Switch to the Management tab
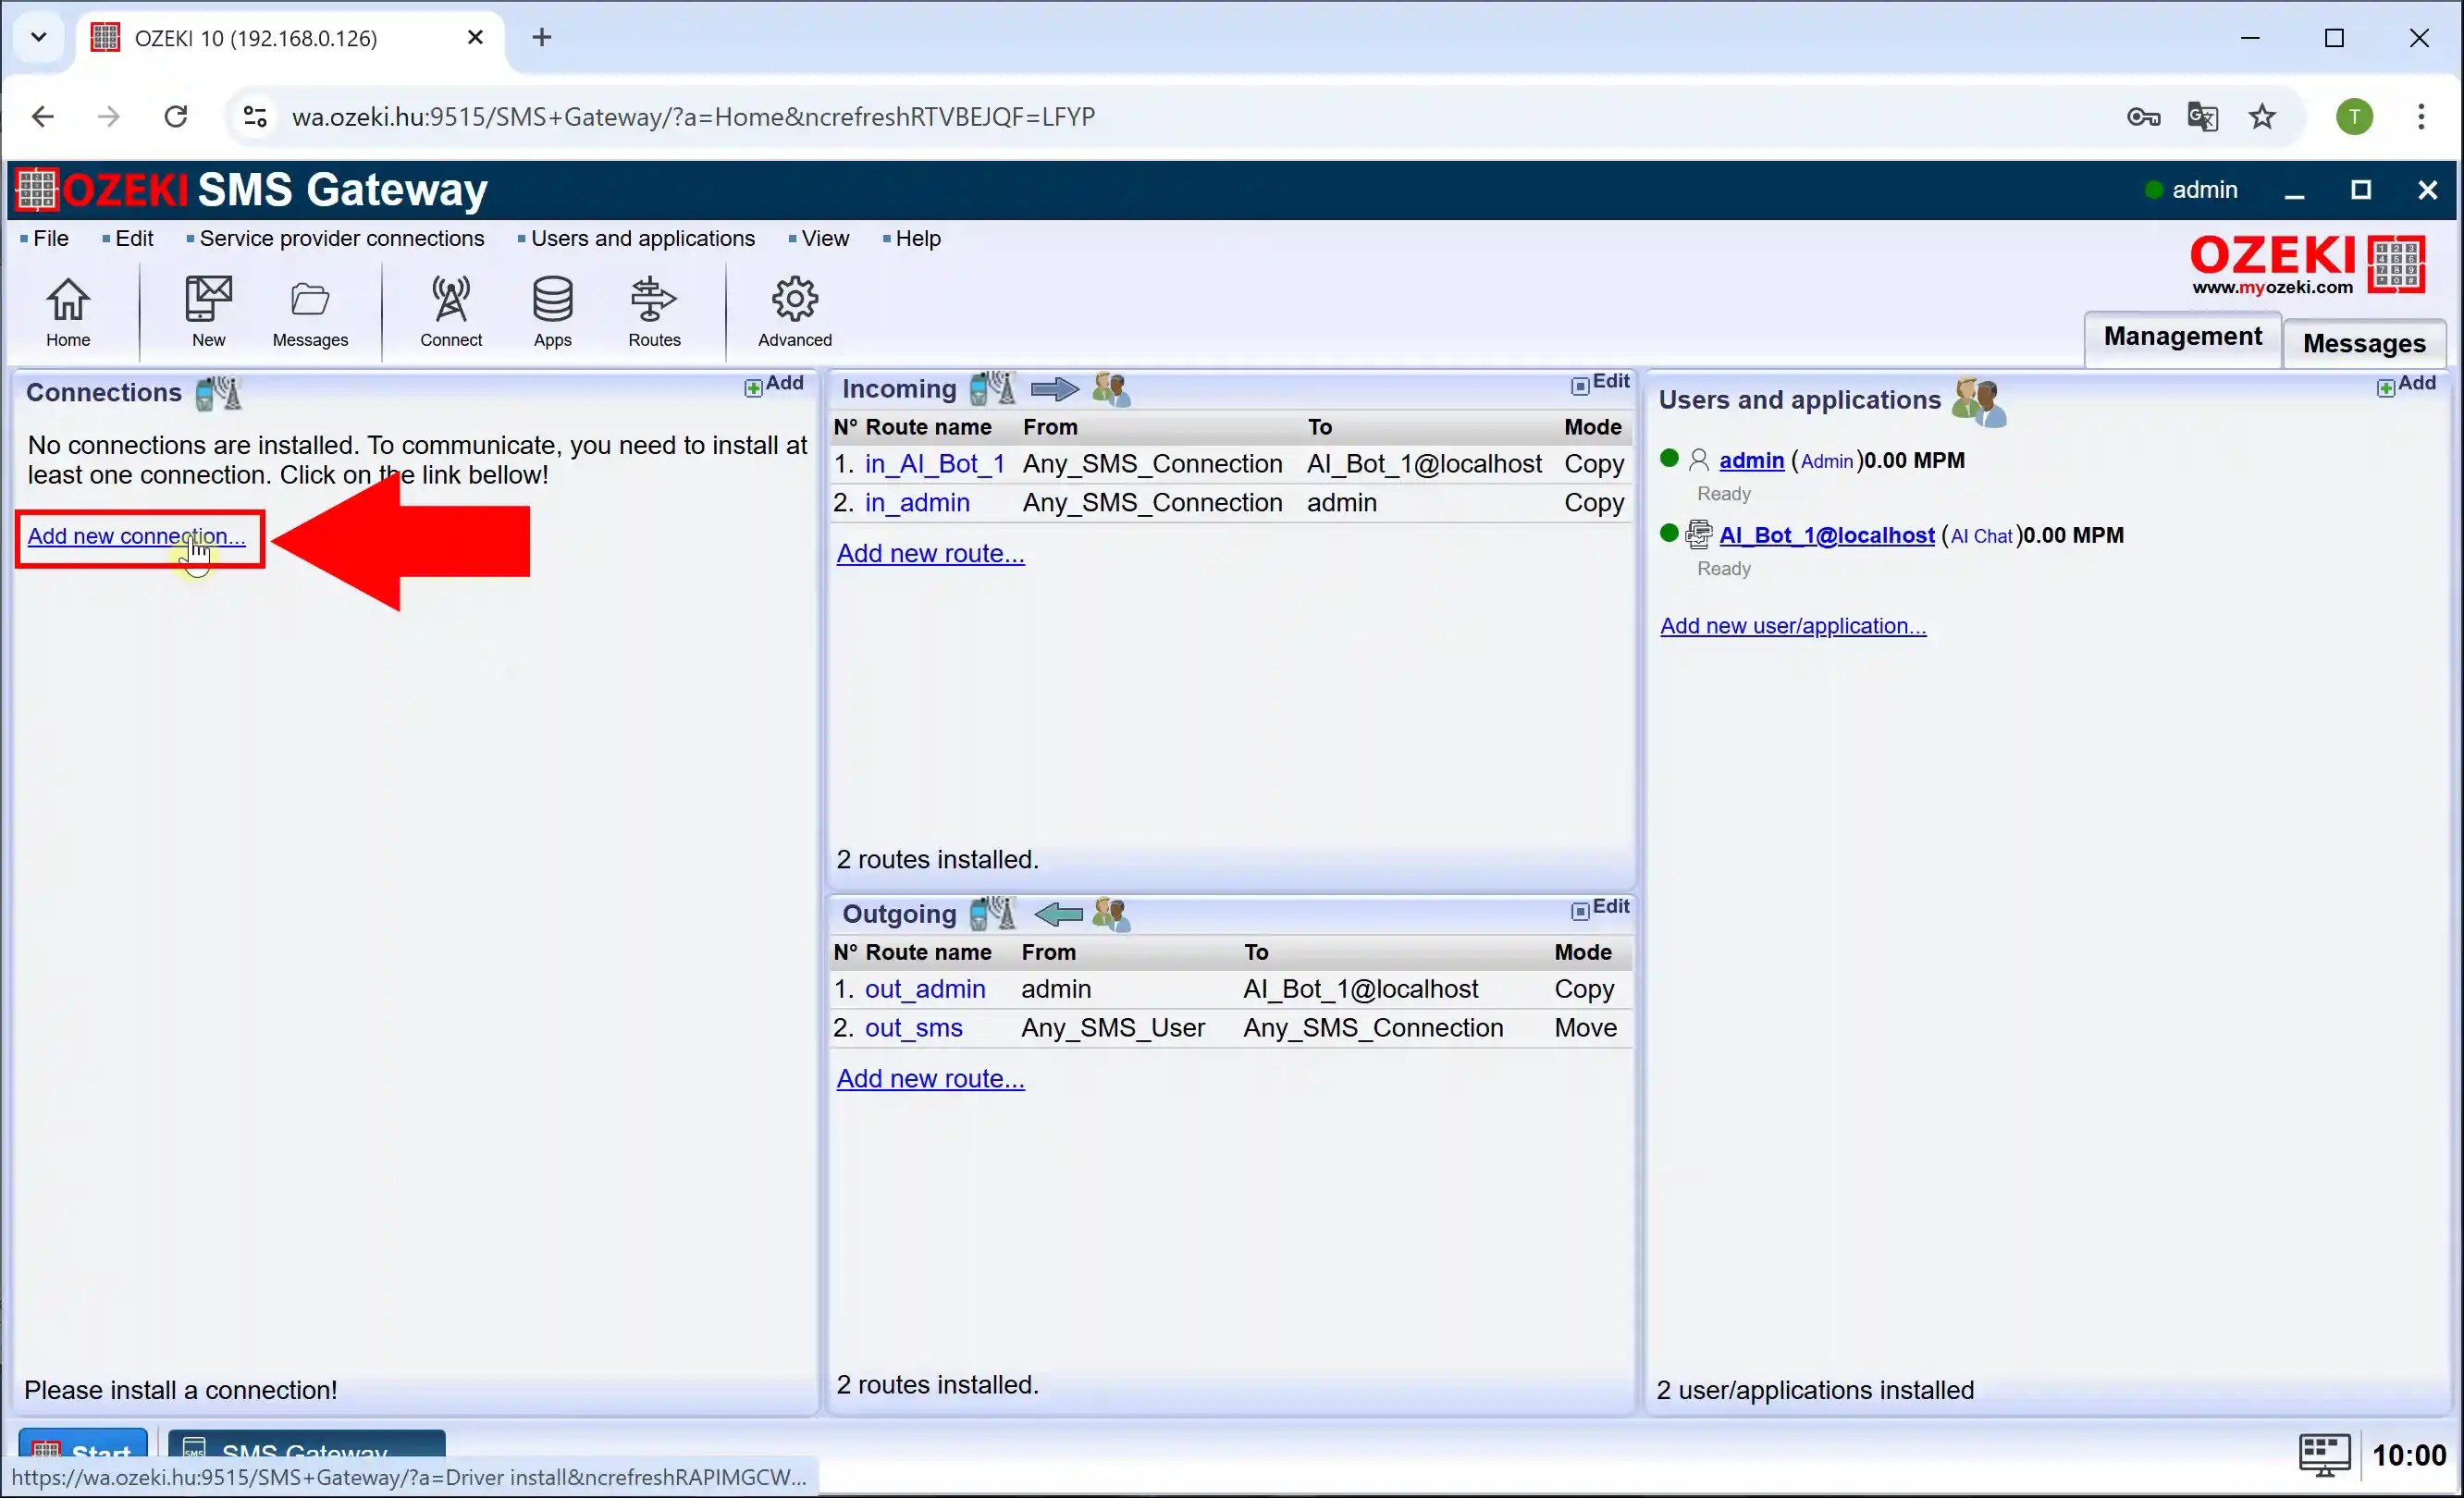2464x1498 pixels. (x=2183, y=337)
